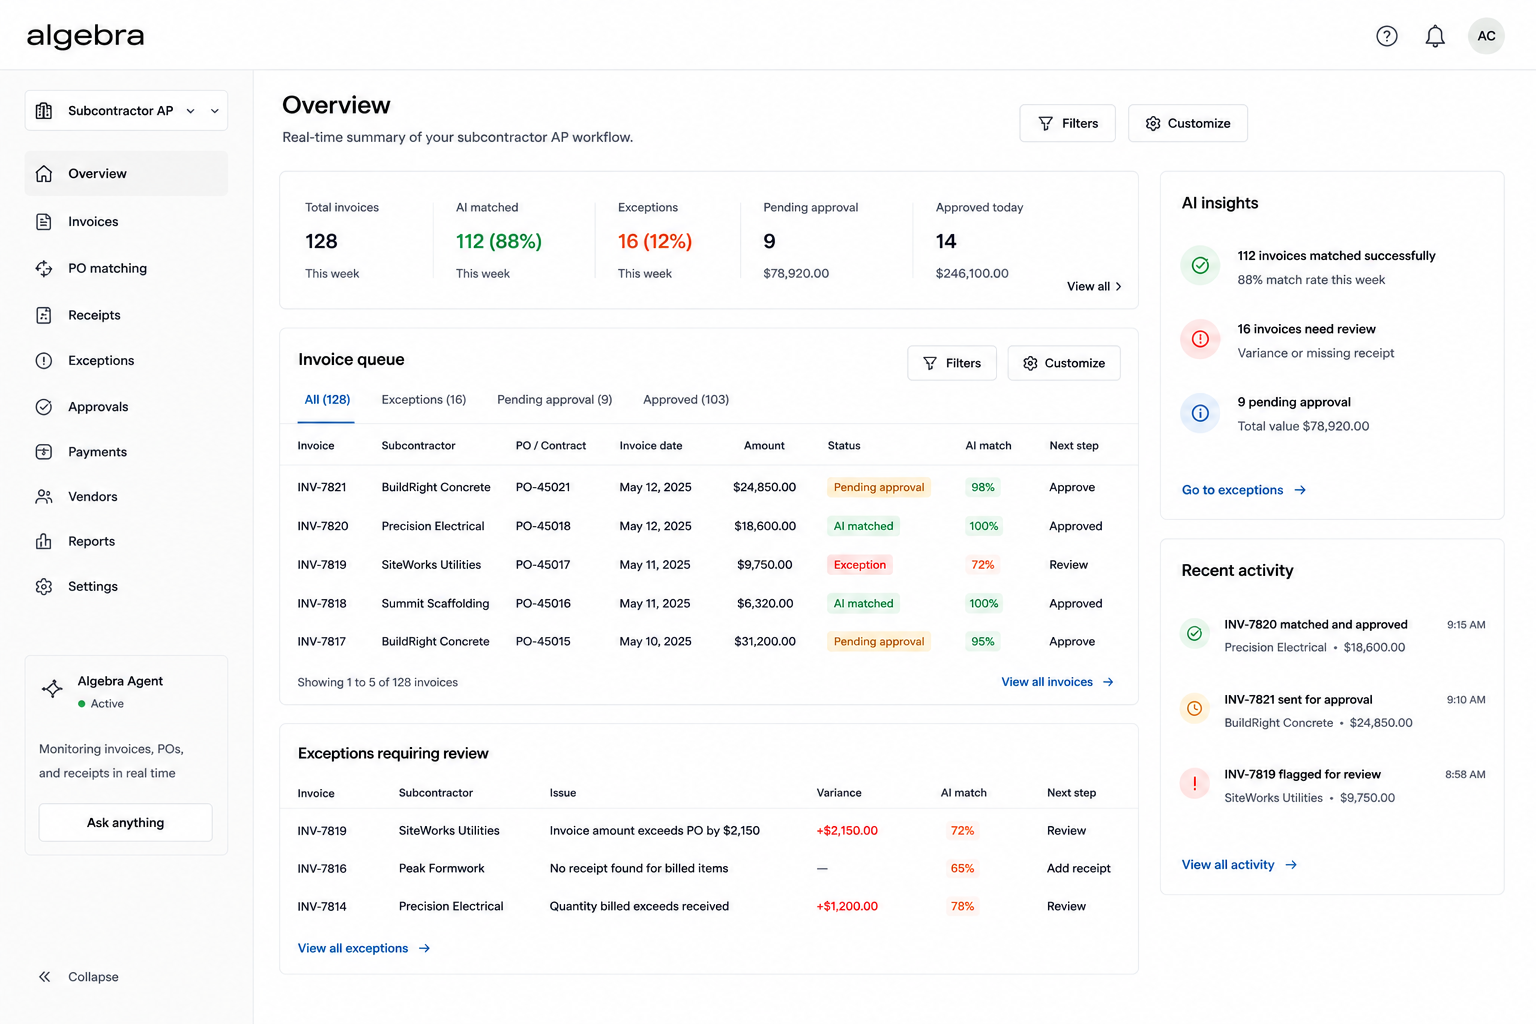Click the Ask anything button
1536x1024 pixels.
click(126, 823)
